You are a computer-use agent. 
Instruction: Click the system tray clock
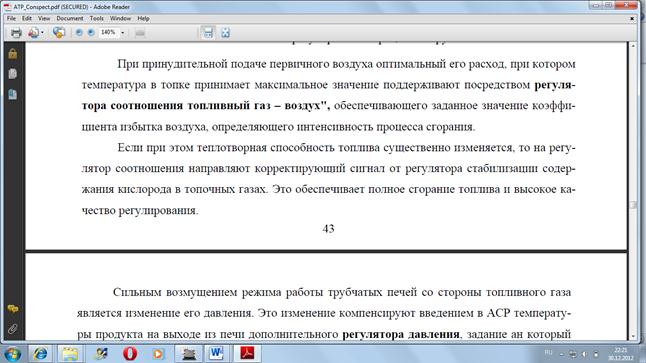pyautogui.click(x=621, y=354)
